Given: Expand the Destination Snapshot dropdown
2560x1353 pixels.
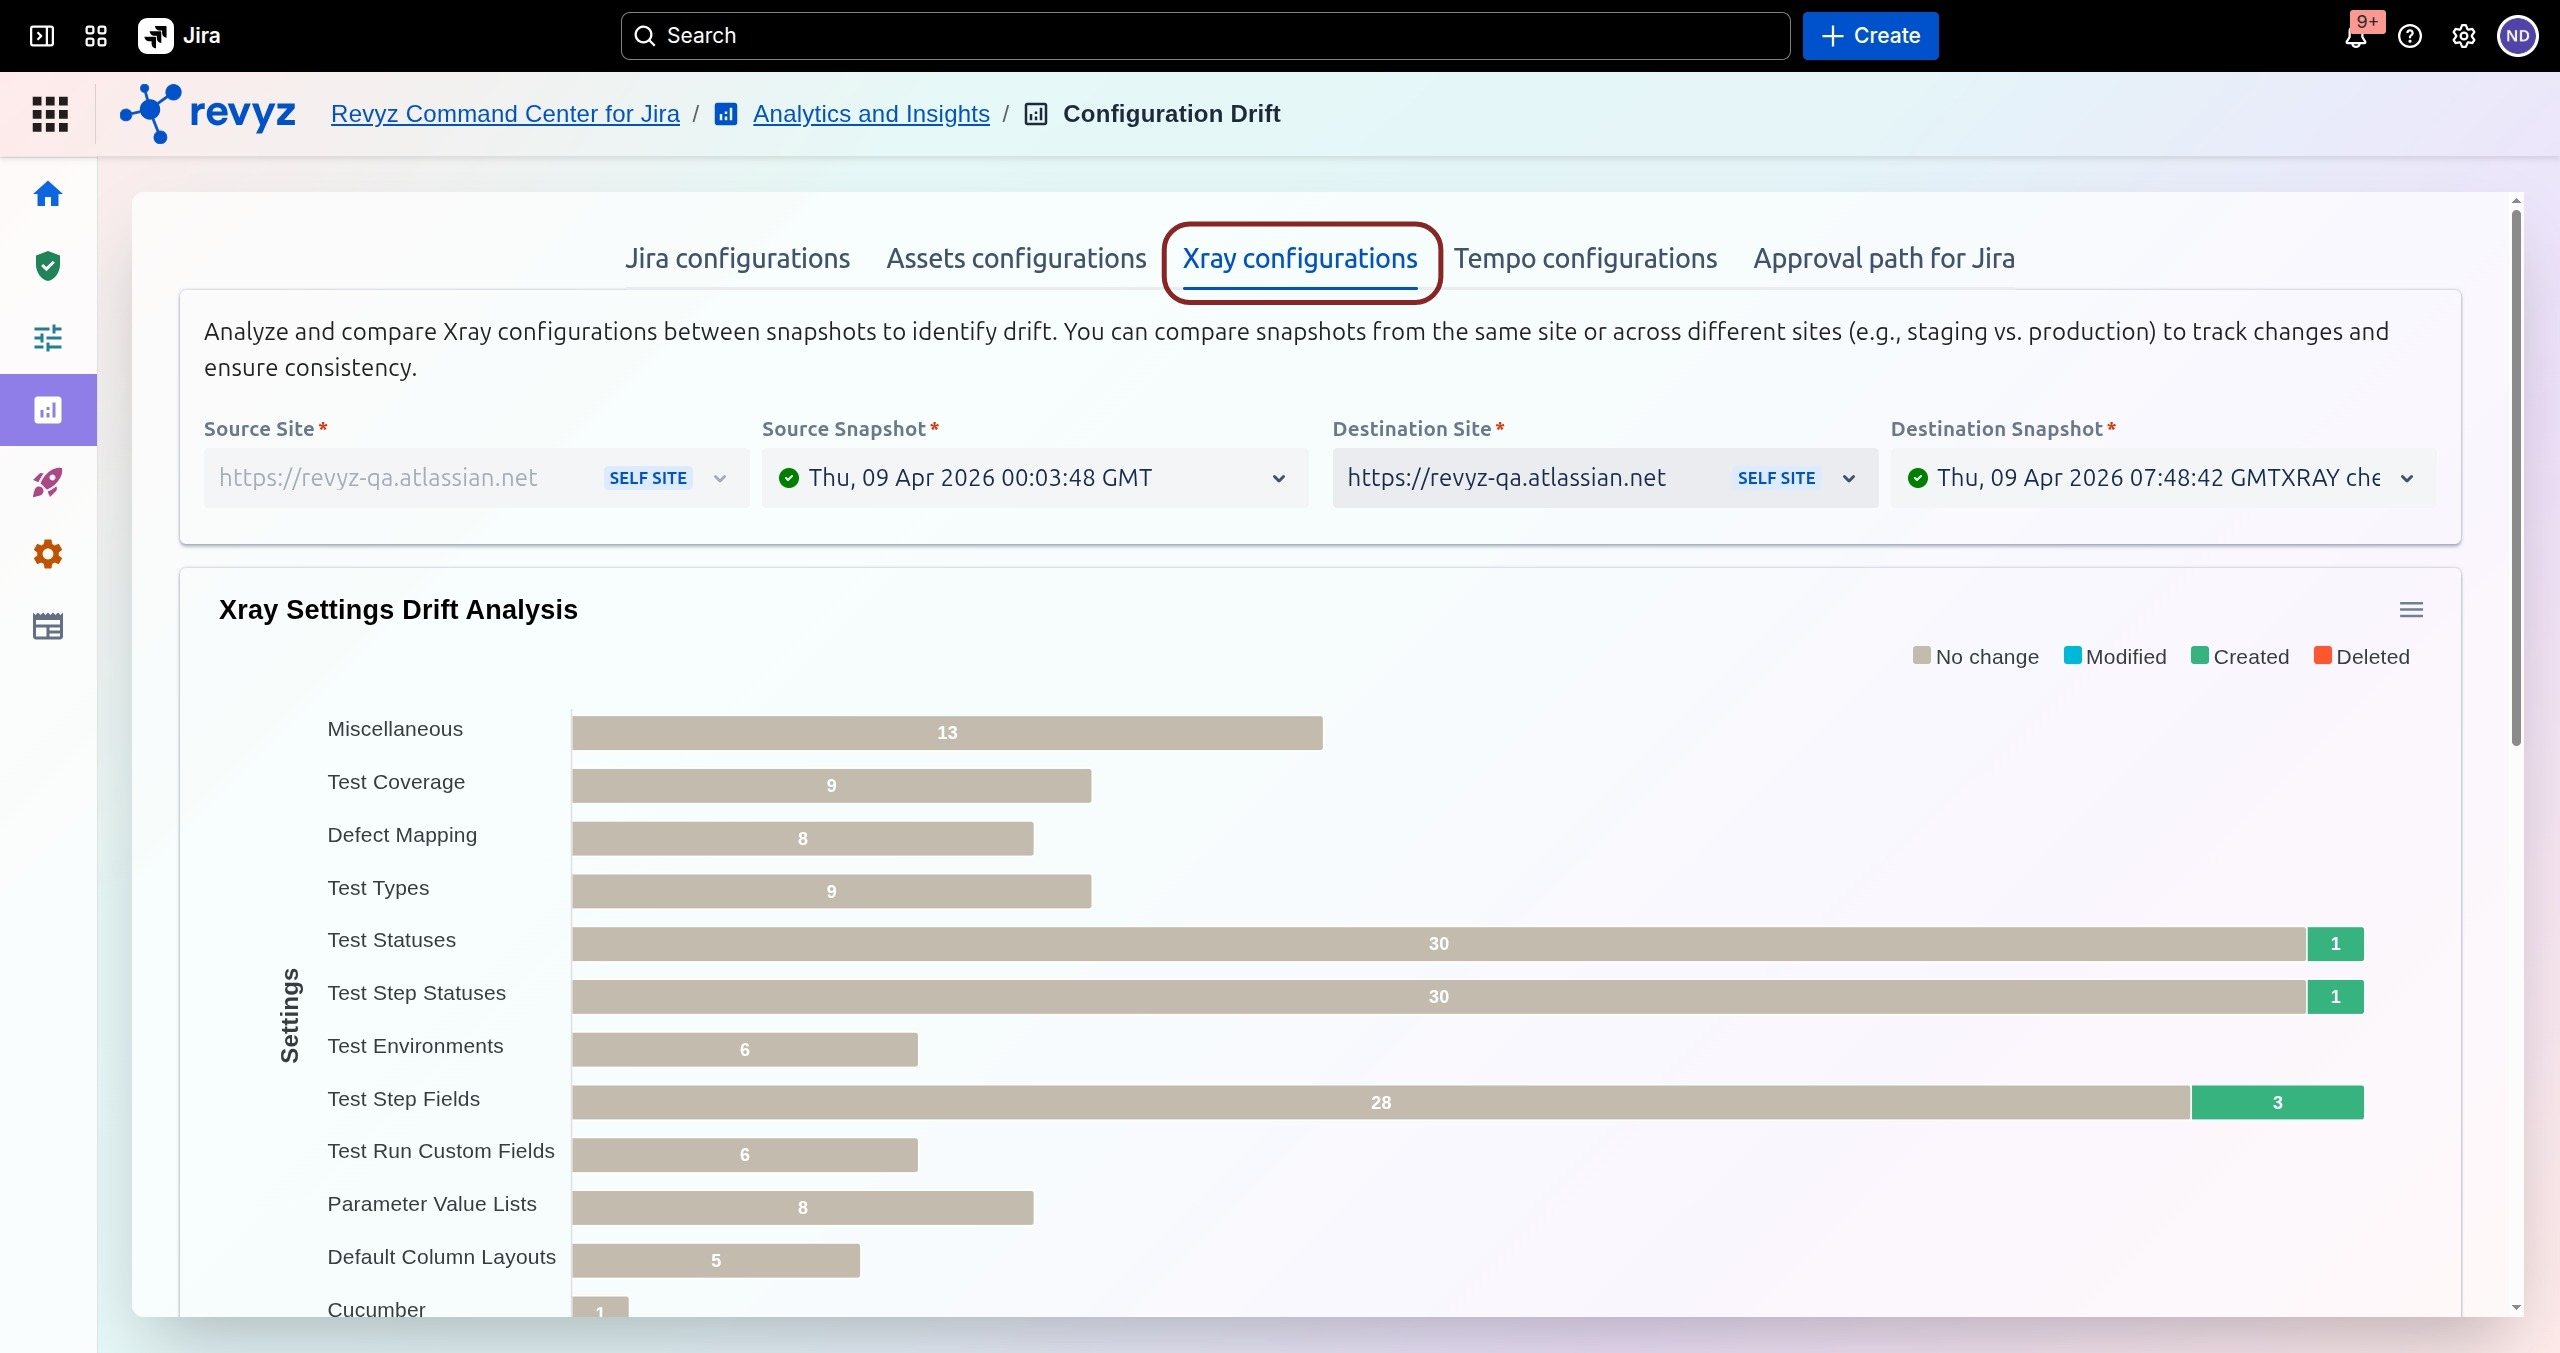Looking at the screenshot, I should point(2407,479).
